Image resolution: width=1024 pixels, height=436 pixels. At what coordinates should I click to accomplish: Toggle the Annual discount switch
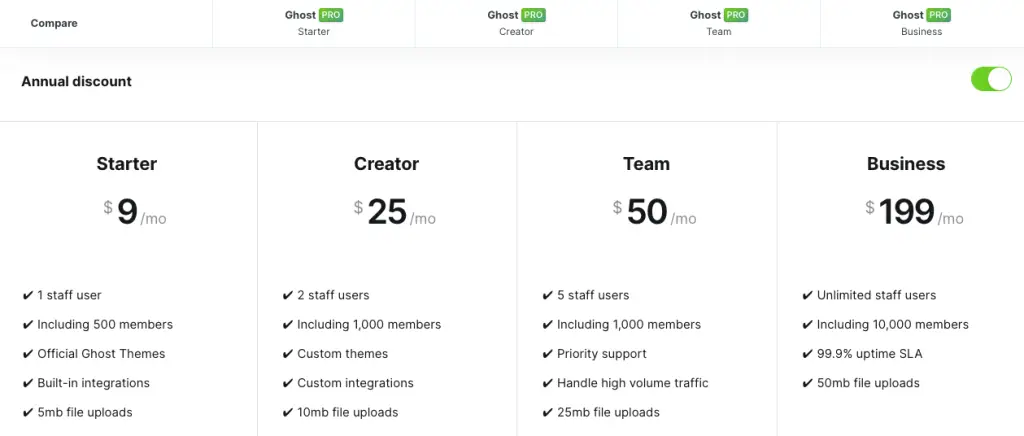coord(991,79)
